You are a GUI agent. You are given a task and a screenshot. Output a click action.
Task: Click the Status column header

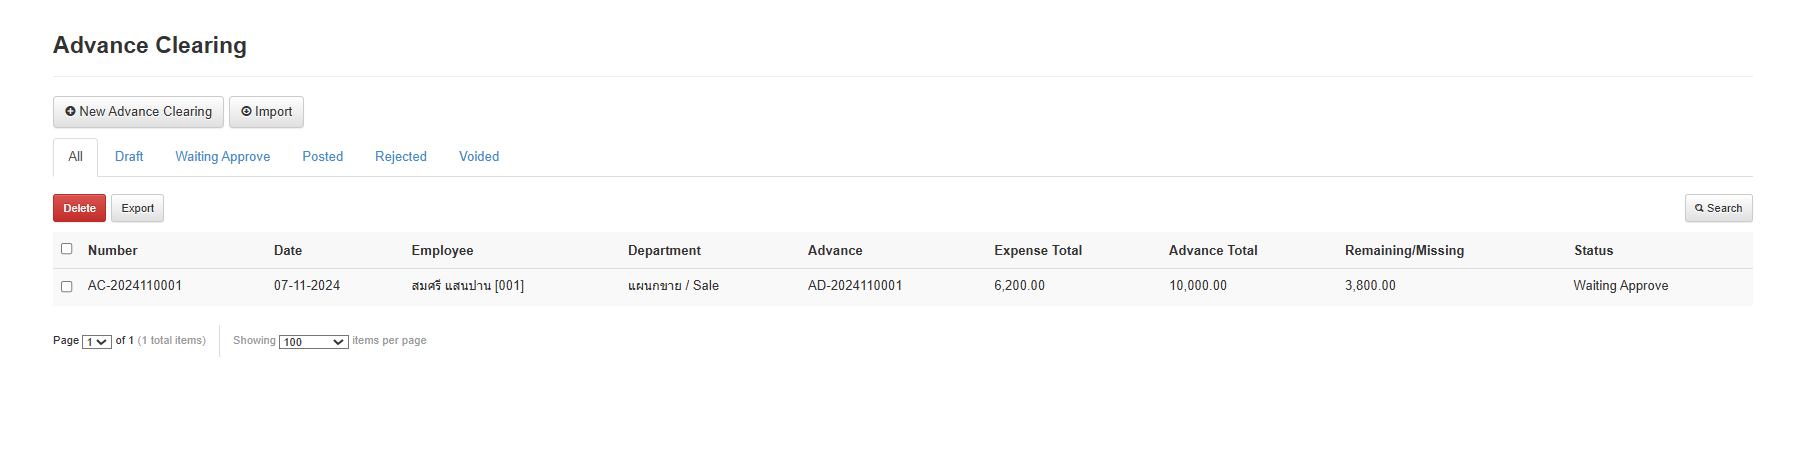pyautogui.click(x=1593, y=251)
